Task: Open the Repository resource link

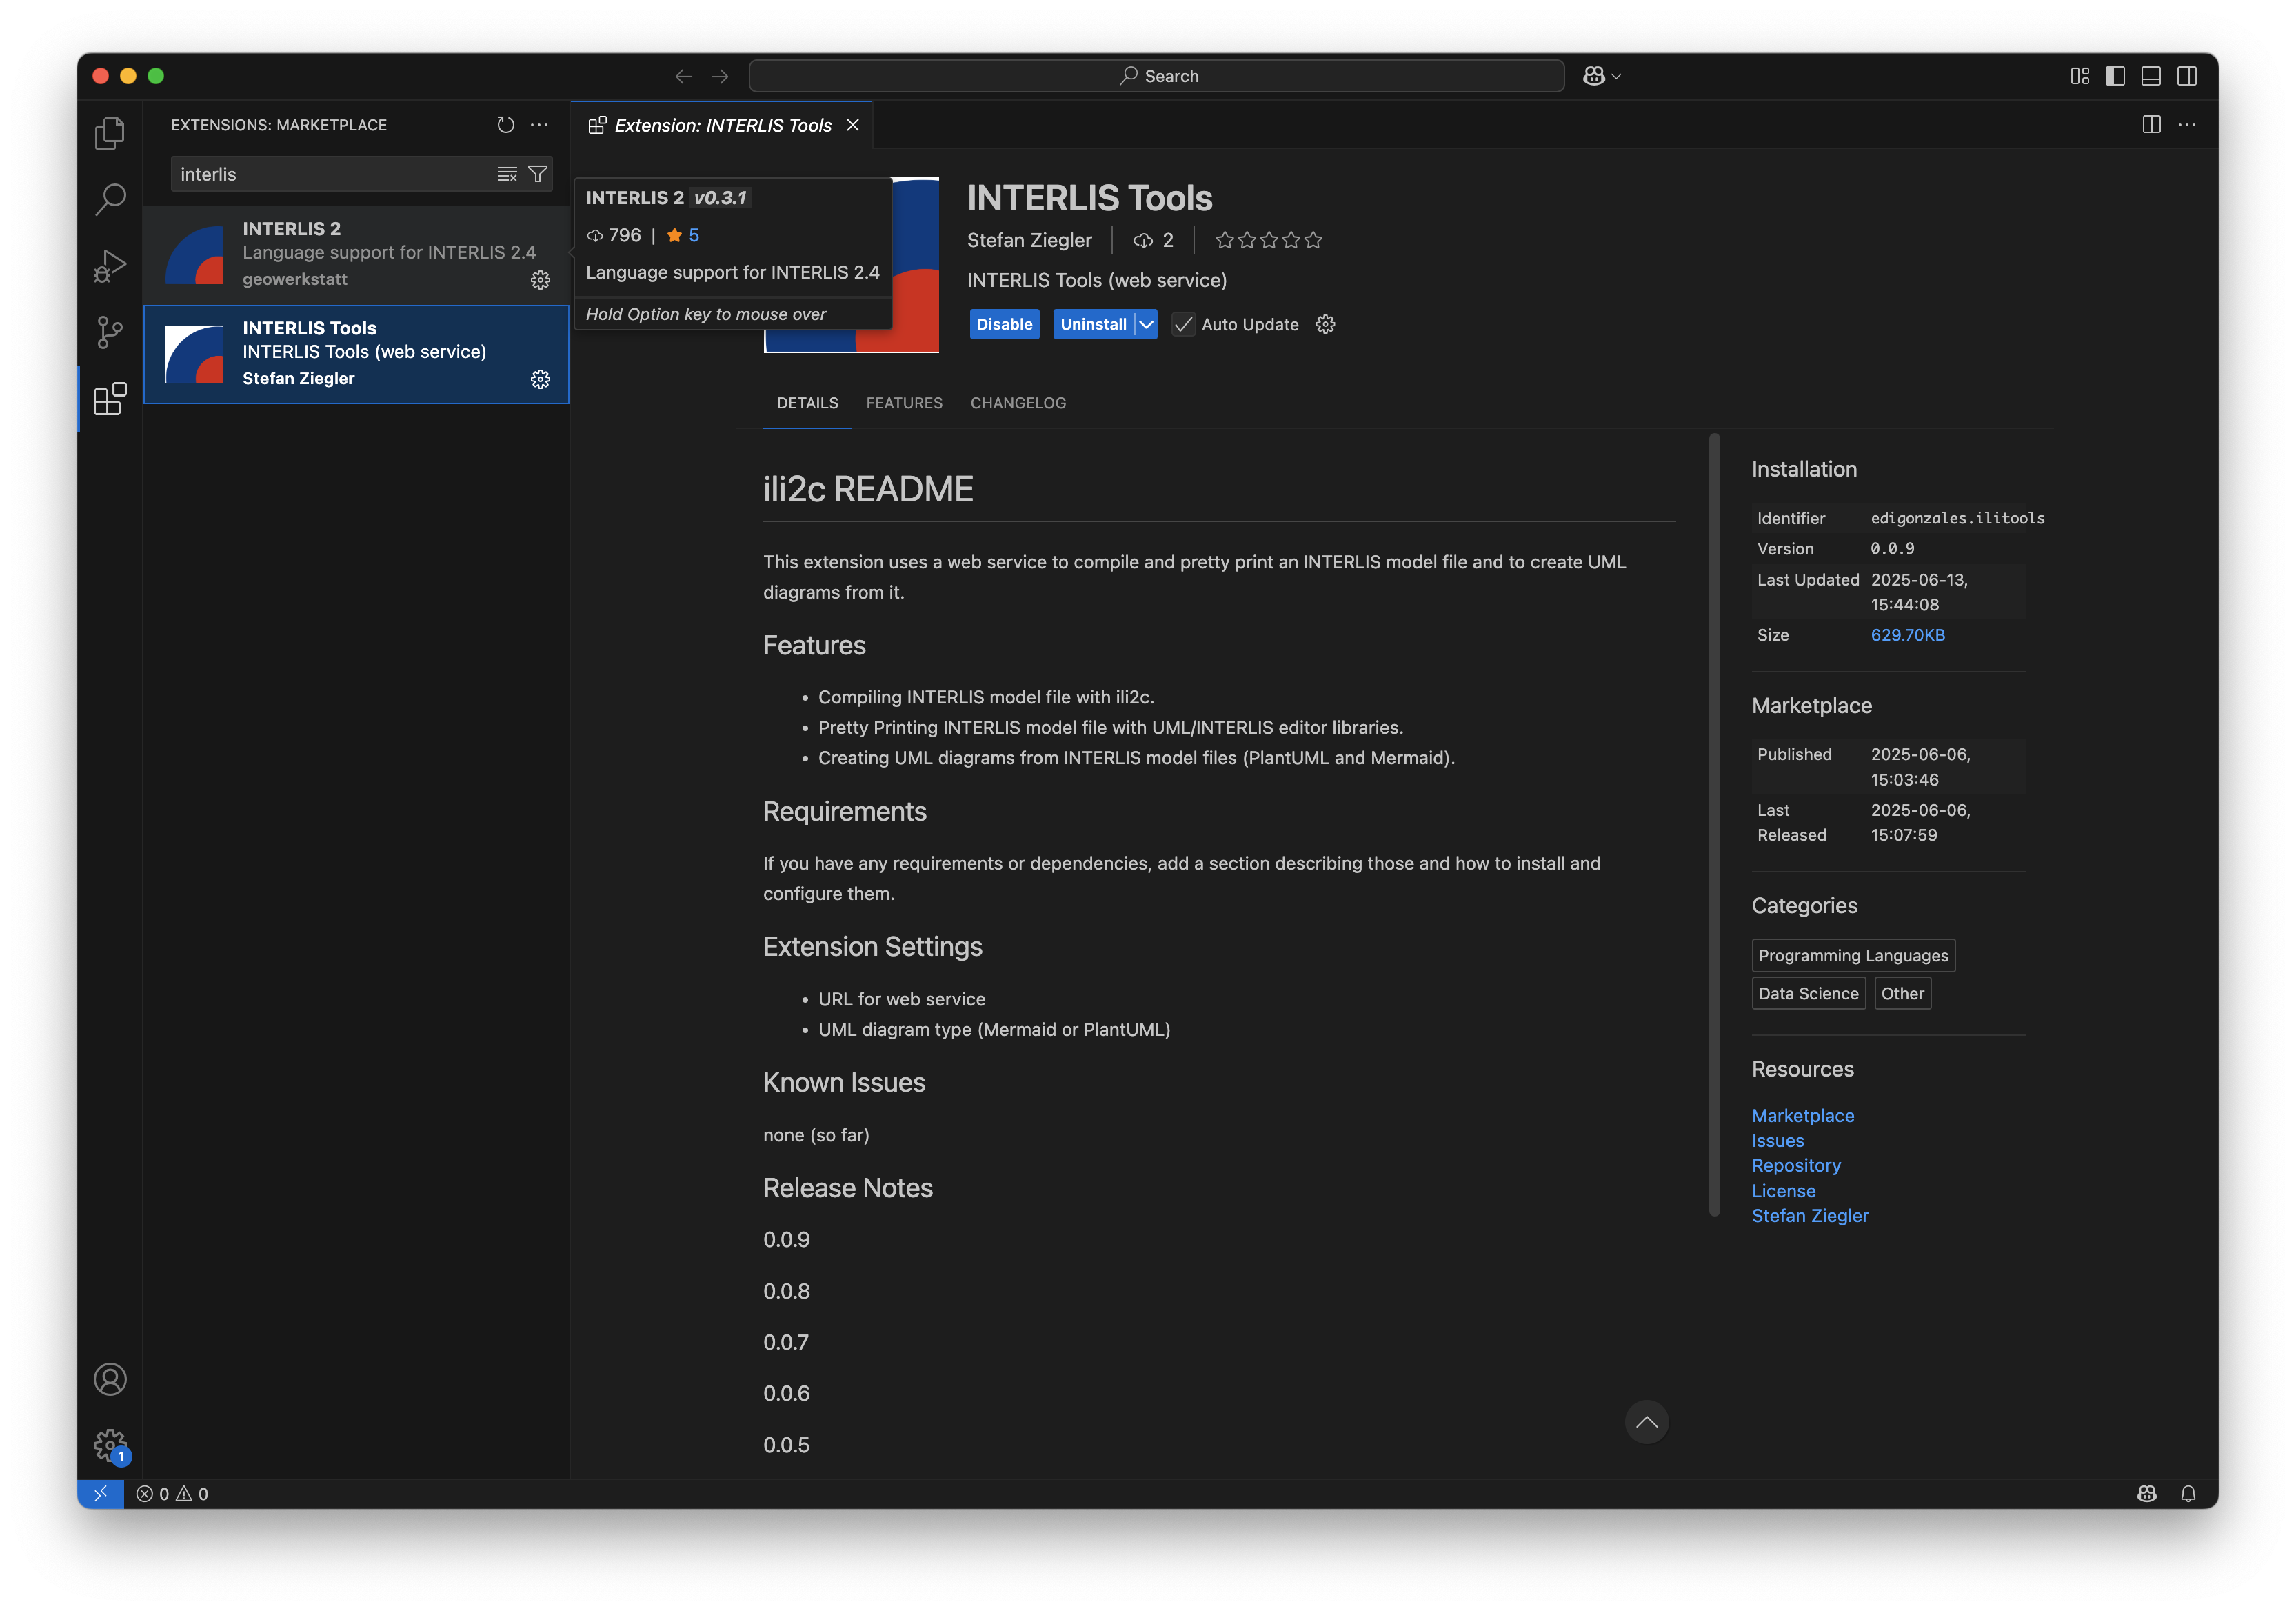Action: click(x=1796, y=1165)
